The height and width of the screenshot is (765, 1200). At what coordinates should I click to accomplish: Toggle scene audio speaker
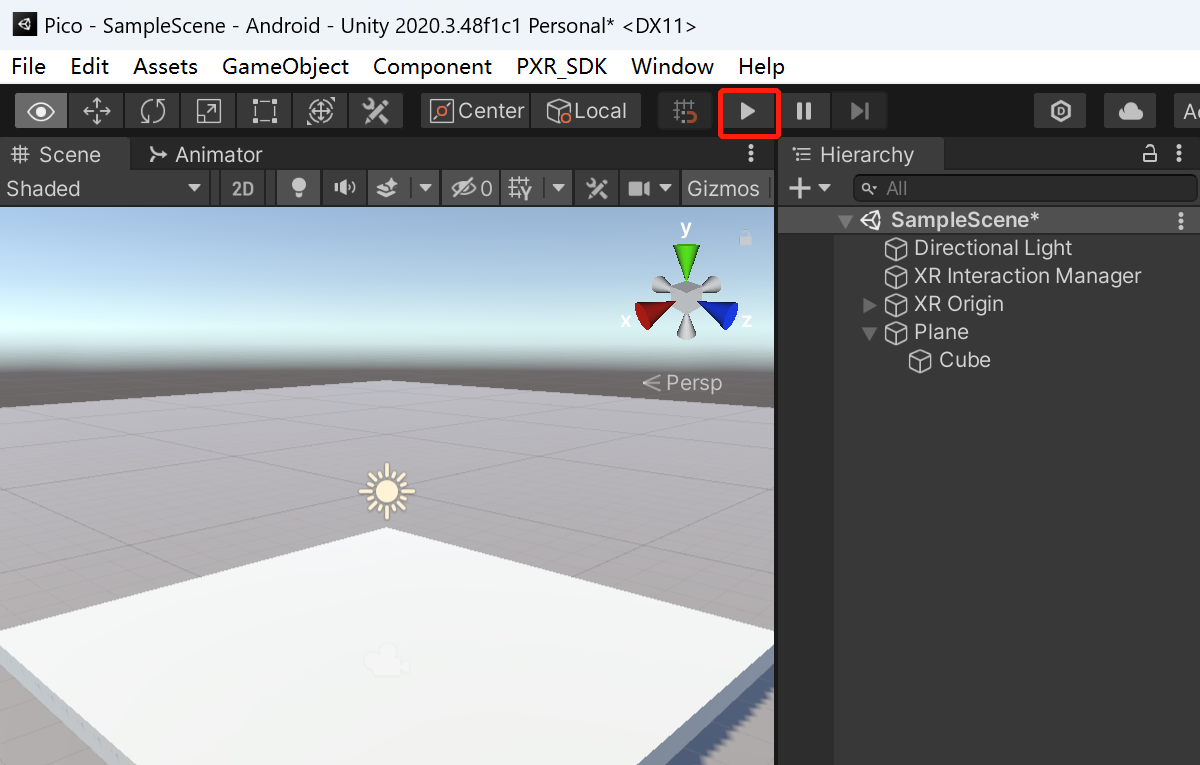[x=344, y=188]
